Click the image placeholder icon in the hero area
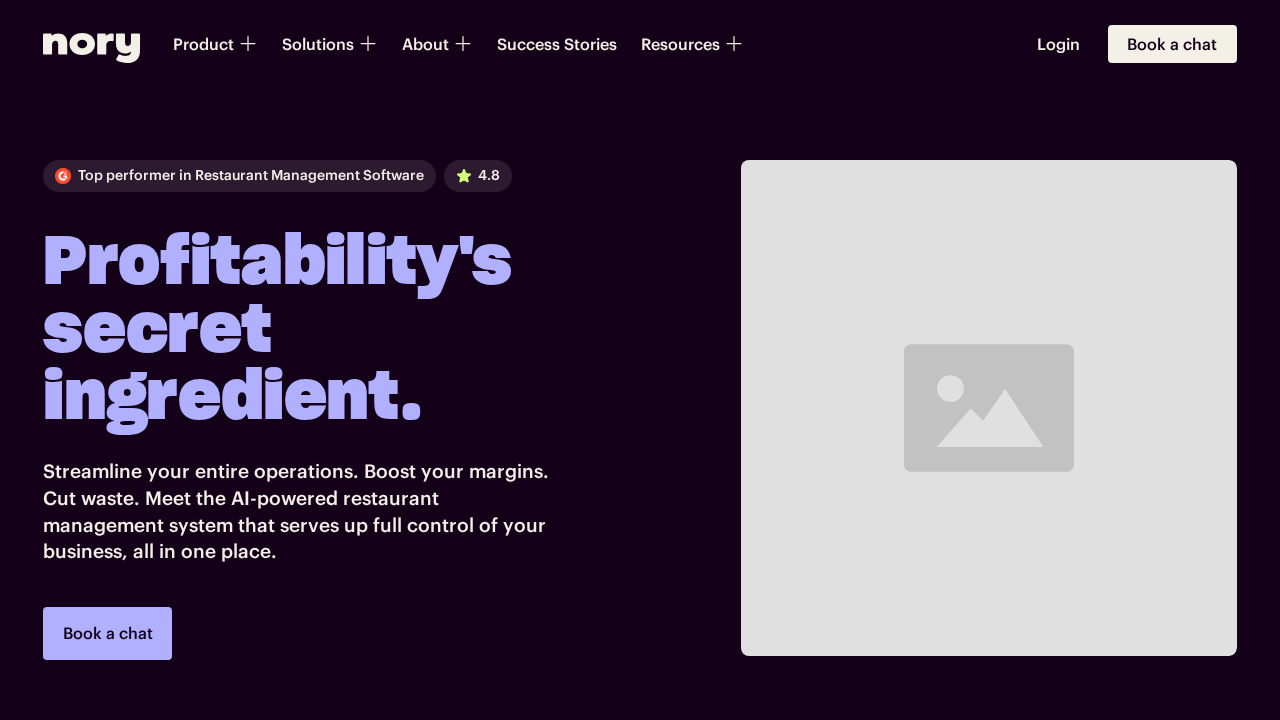 (989, 407)
